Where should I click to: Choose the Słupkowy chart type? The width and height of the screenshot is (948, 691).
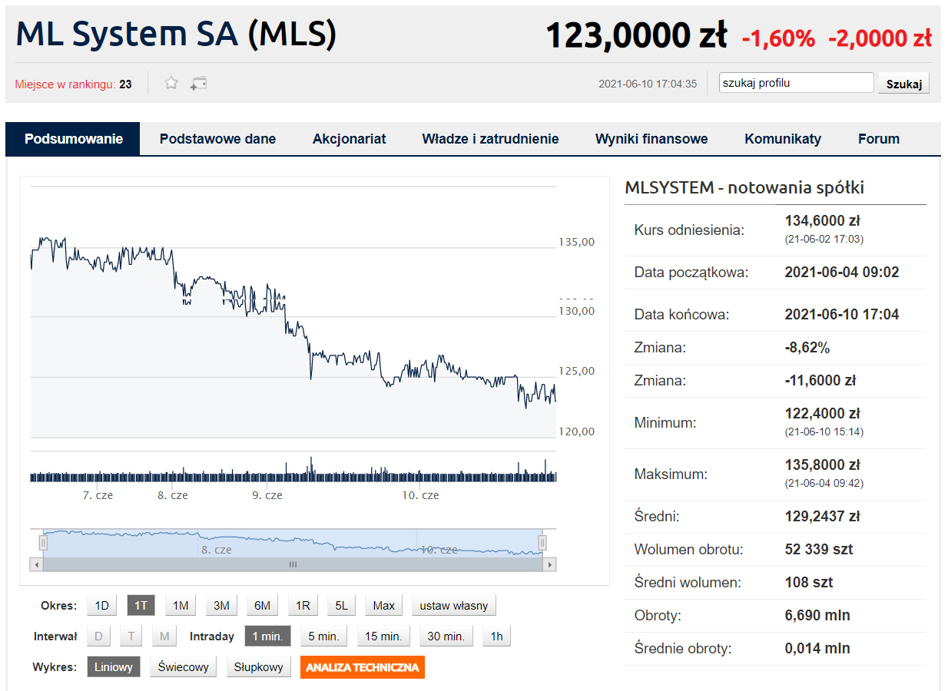pyautogui.click(x=258, y=667)
